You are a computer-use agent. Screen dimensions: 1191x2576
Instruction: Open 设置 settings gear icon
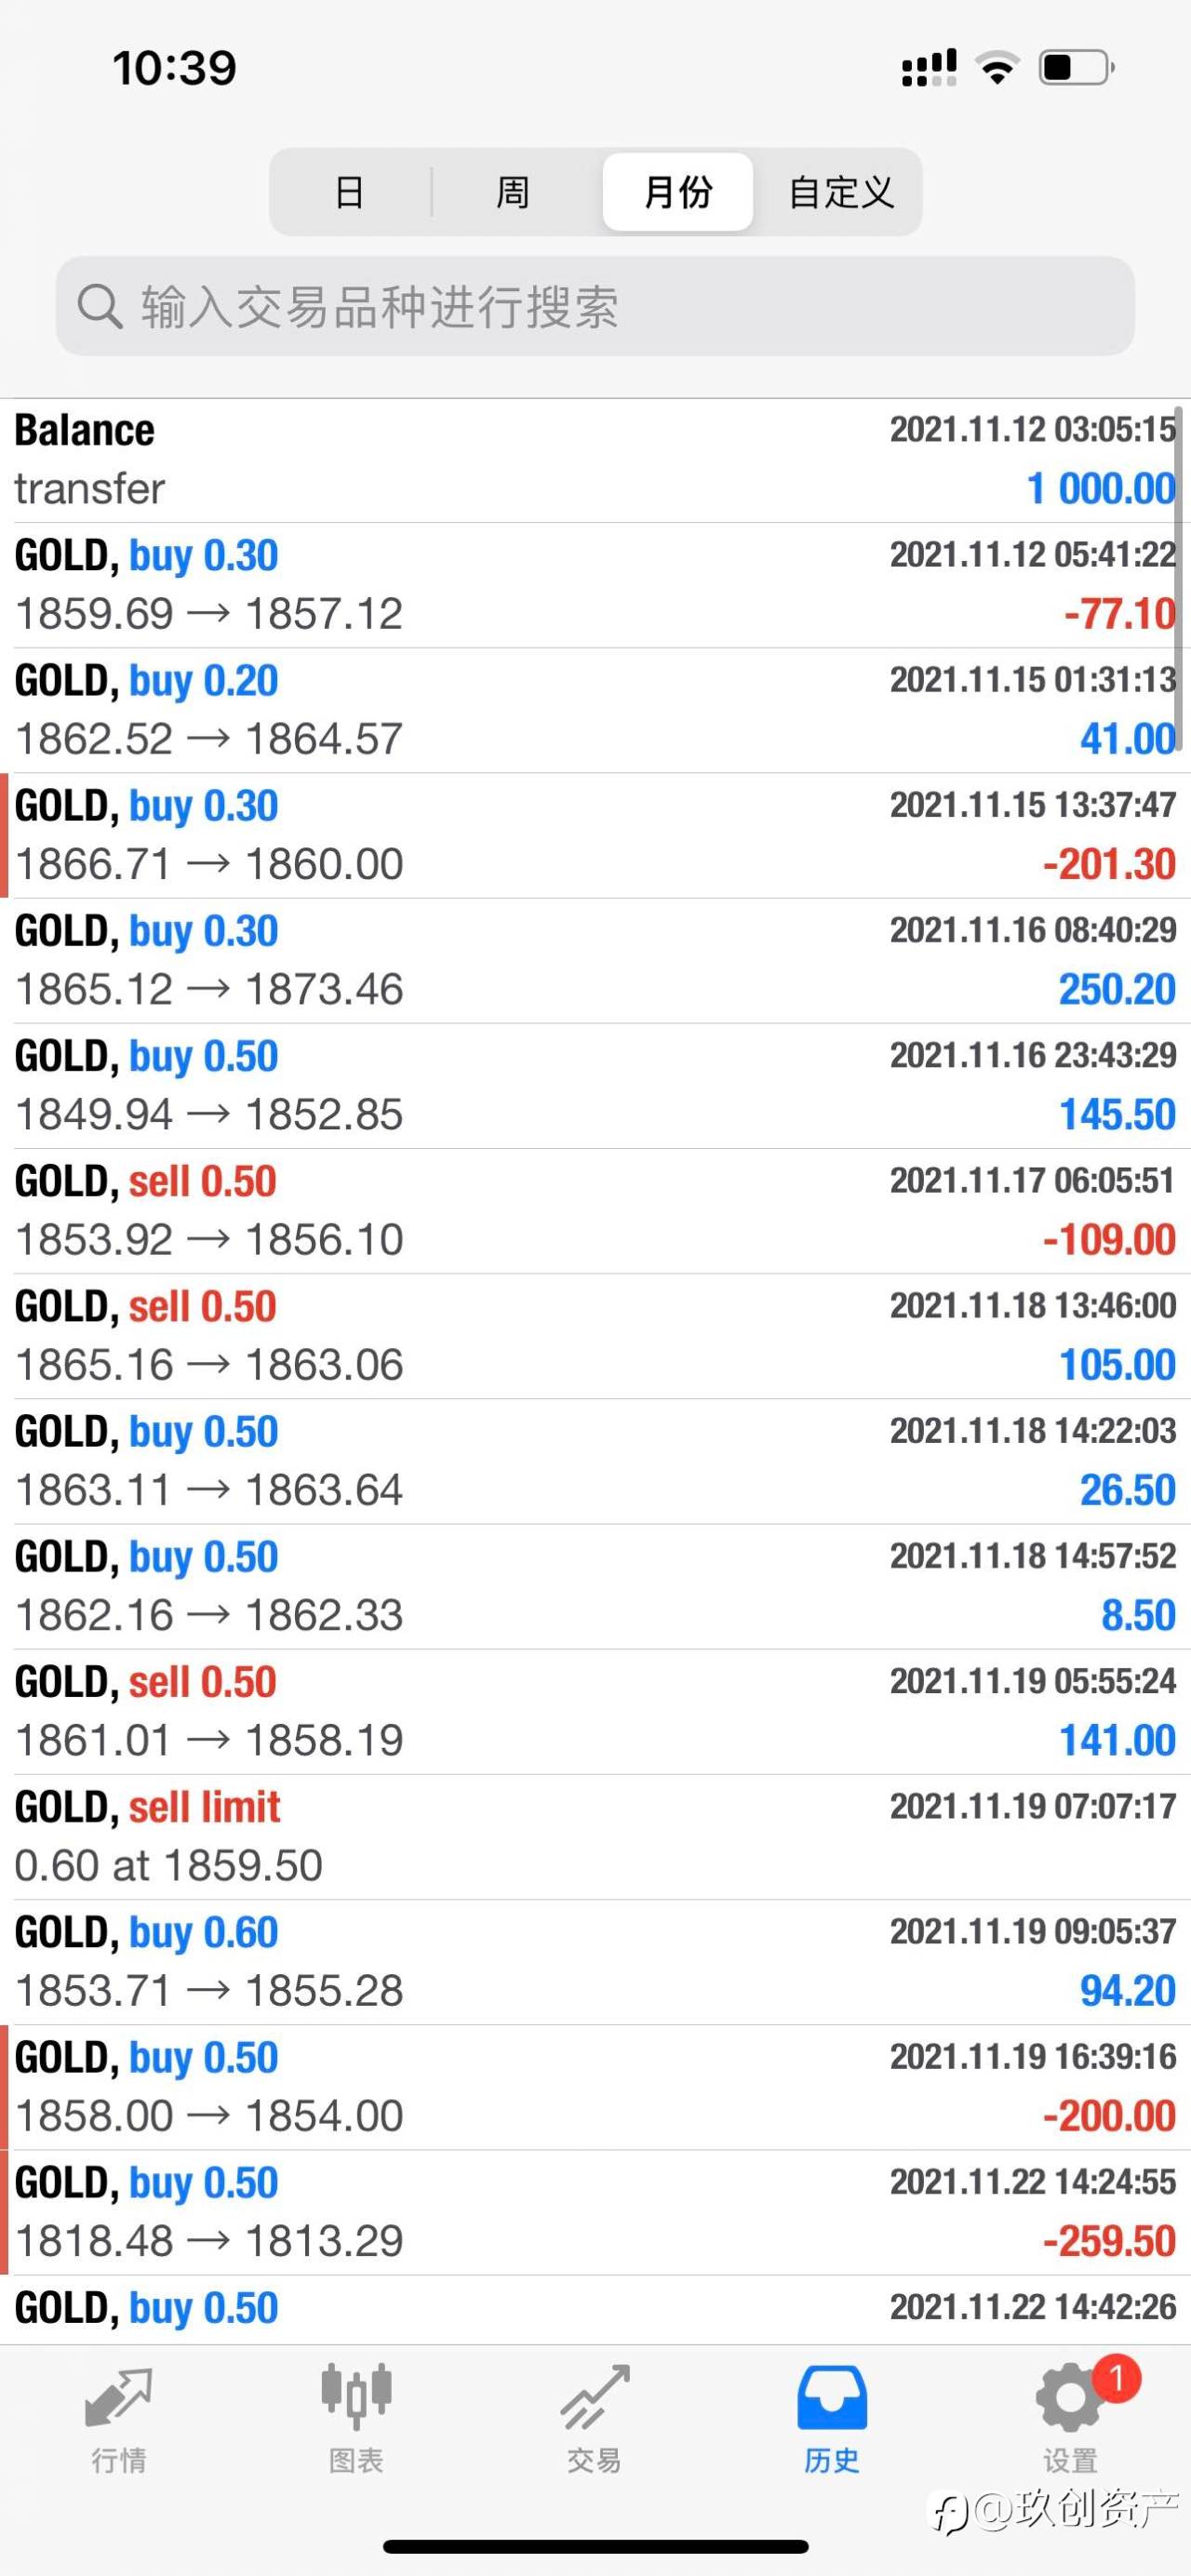(x=1068, y=2397)
